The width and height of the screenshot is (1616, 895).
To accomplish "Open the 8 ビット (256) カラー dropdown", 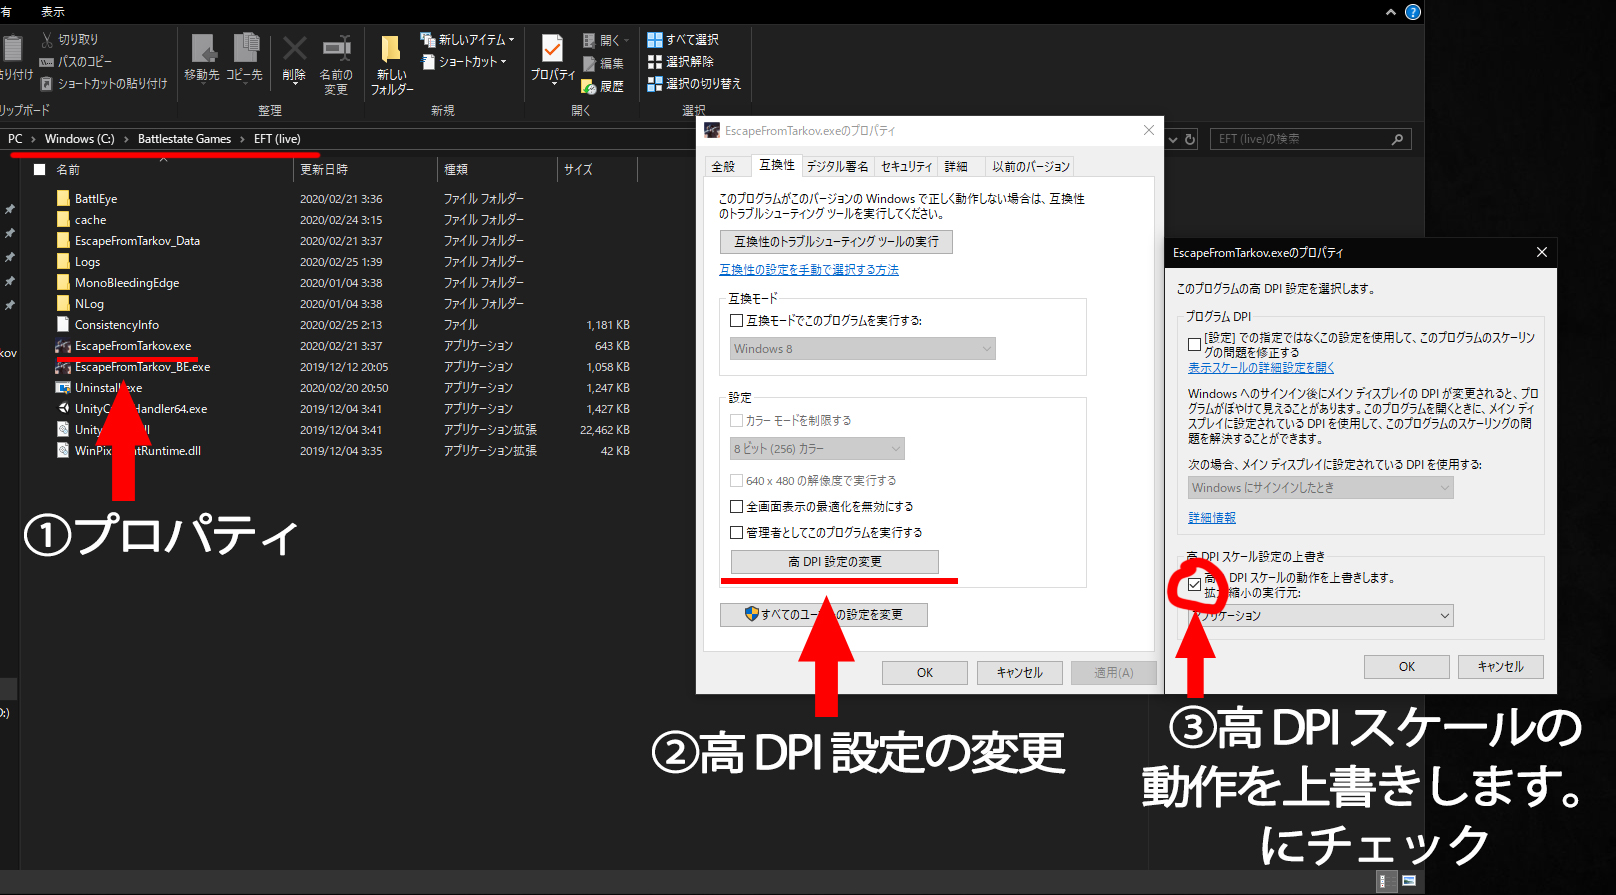I will [818, 449].
